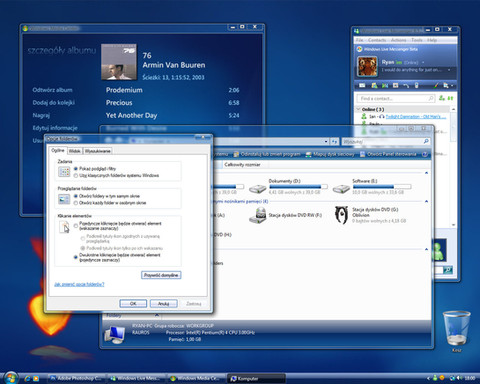
Task: Click the paintbrush color scheme icon in Messenger
Action: 436,86
